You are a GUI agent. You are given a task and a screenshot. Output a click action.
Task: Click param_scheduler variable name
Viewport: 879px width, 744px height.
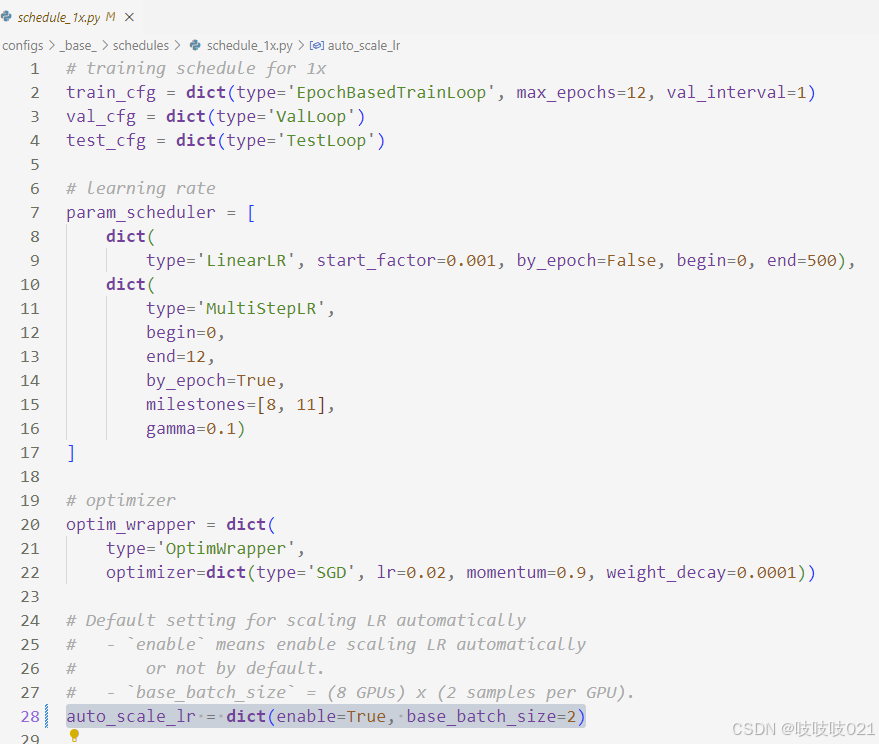click(x=141, y=212)
